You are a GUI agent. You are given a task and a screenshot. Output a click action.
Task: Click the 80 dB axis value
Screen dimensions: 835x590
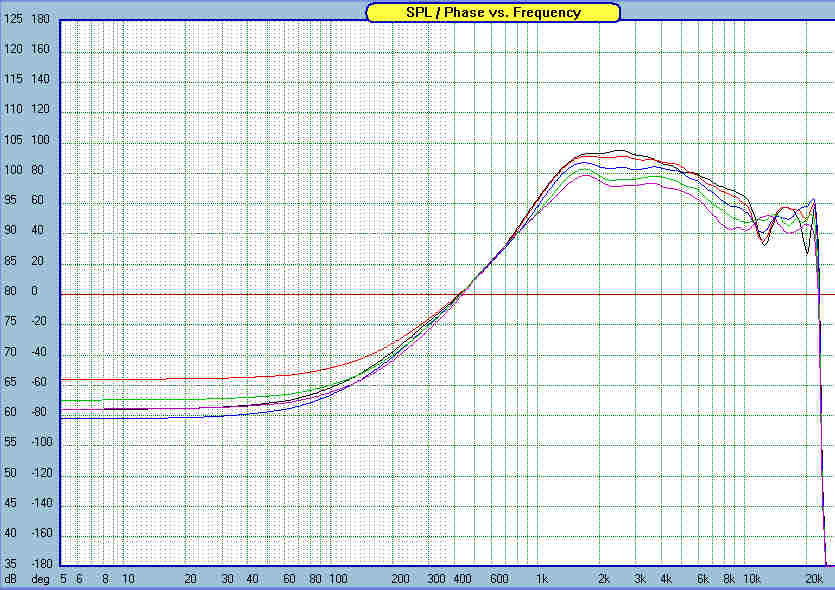11,291
